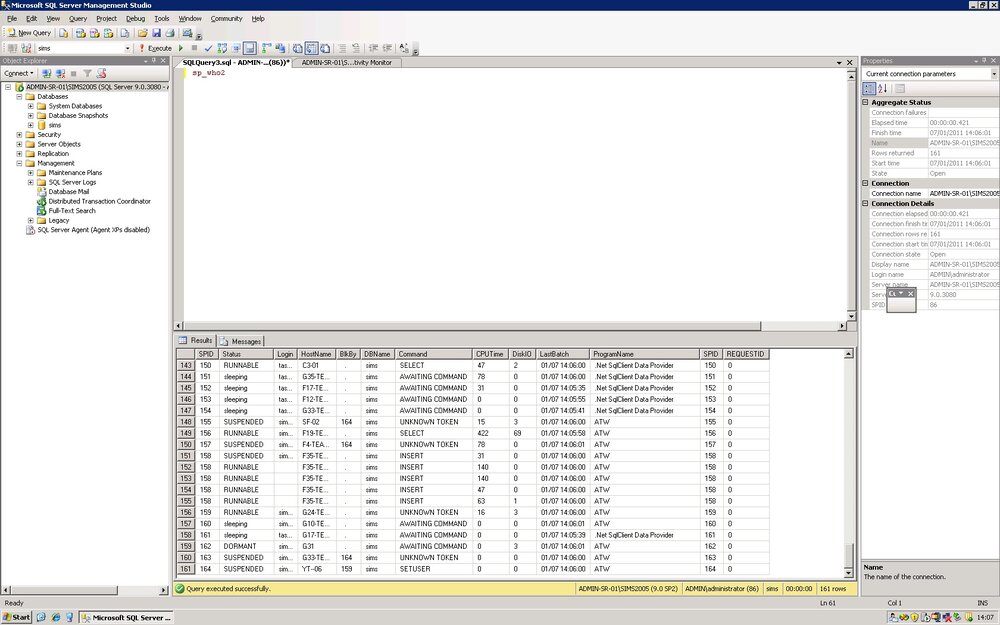Click the Specify Values for Template Parameters icon
This screenshot has height=625, width=1000.
click(404, 48)
